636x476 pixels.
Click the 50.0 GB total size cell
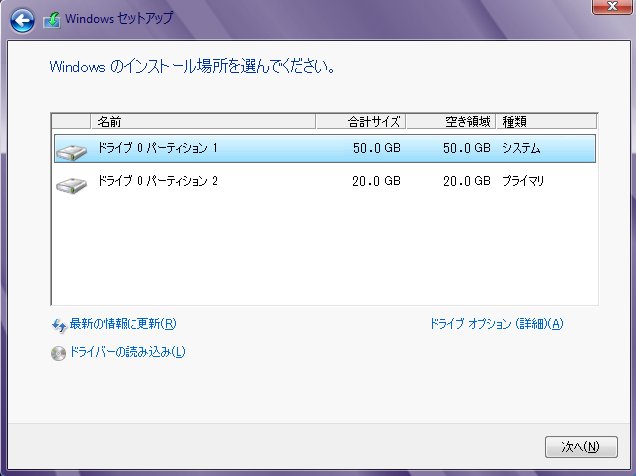377,148
